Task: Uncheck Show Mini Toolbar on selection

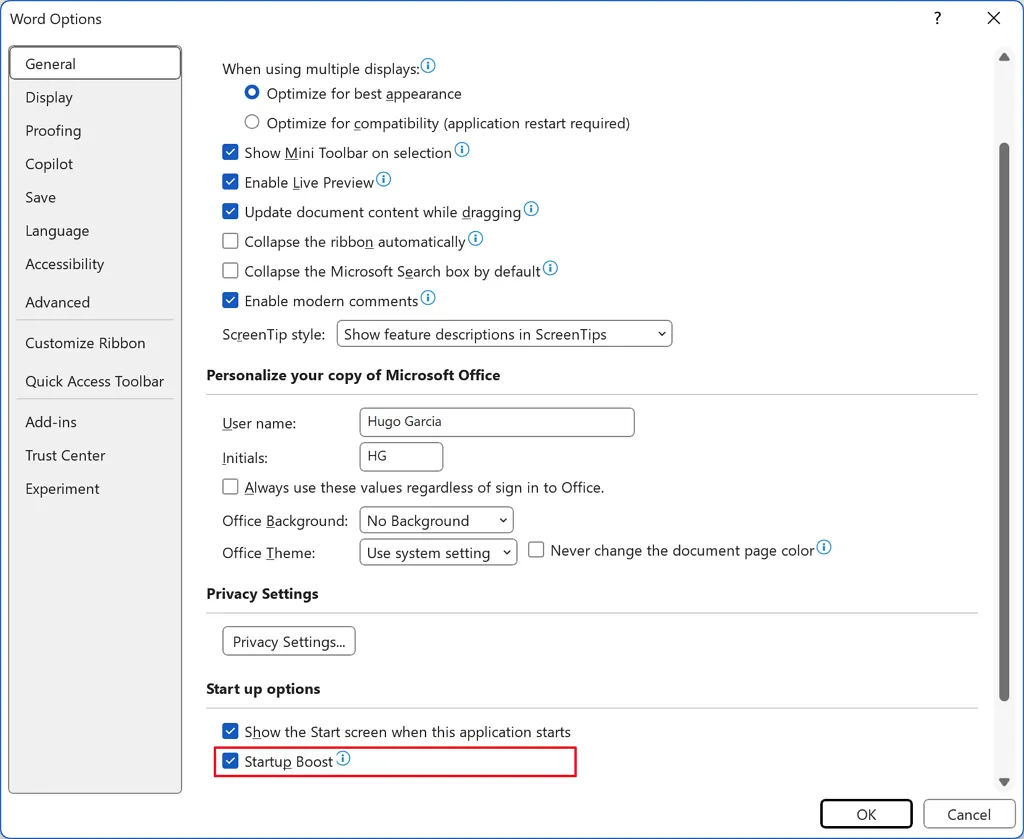Action: [x=230, y=152]
